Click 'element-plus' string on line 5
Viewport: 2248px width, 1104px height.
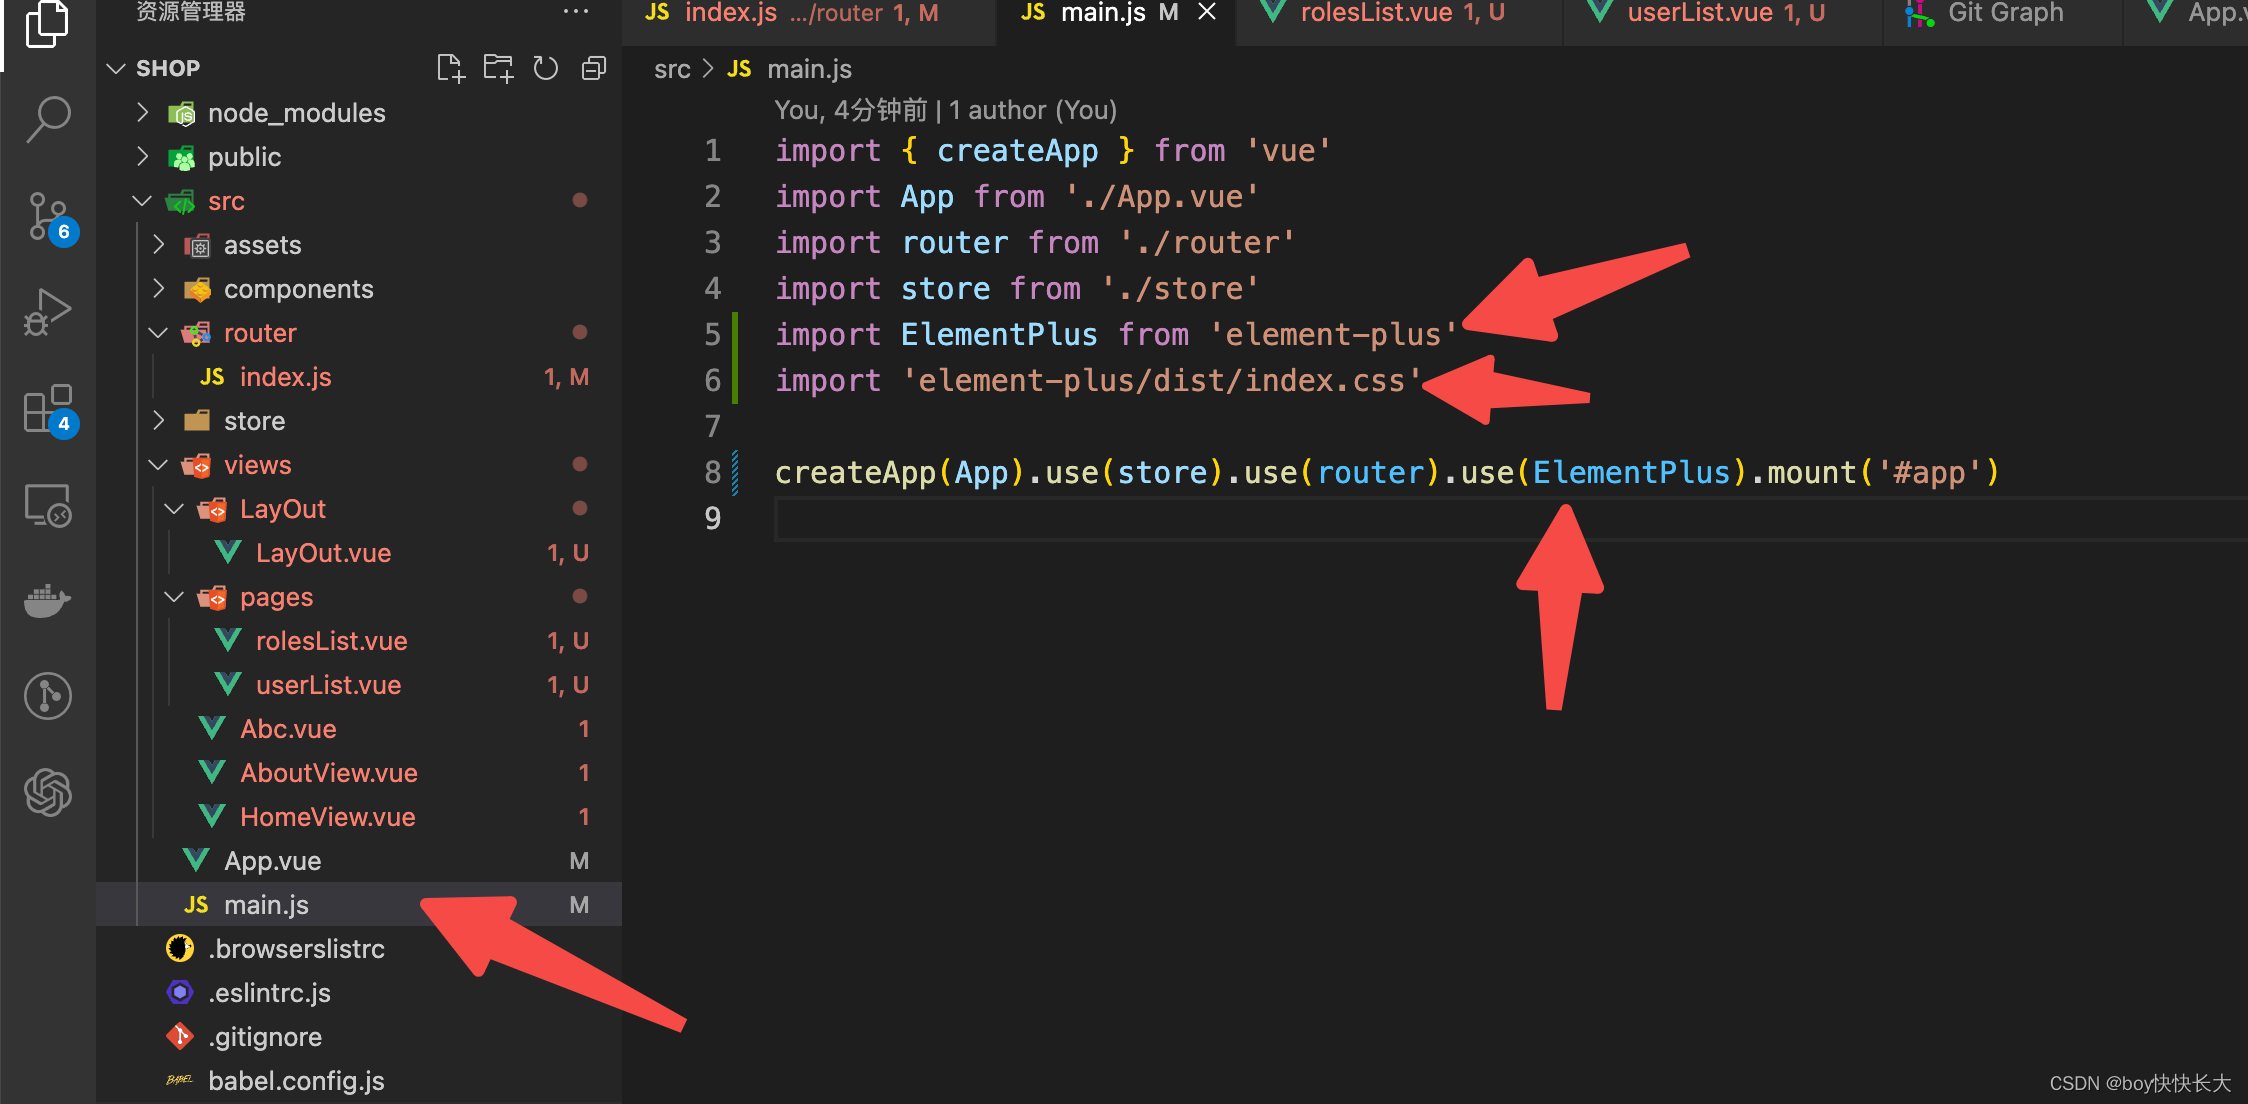coord(1333,335)
